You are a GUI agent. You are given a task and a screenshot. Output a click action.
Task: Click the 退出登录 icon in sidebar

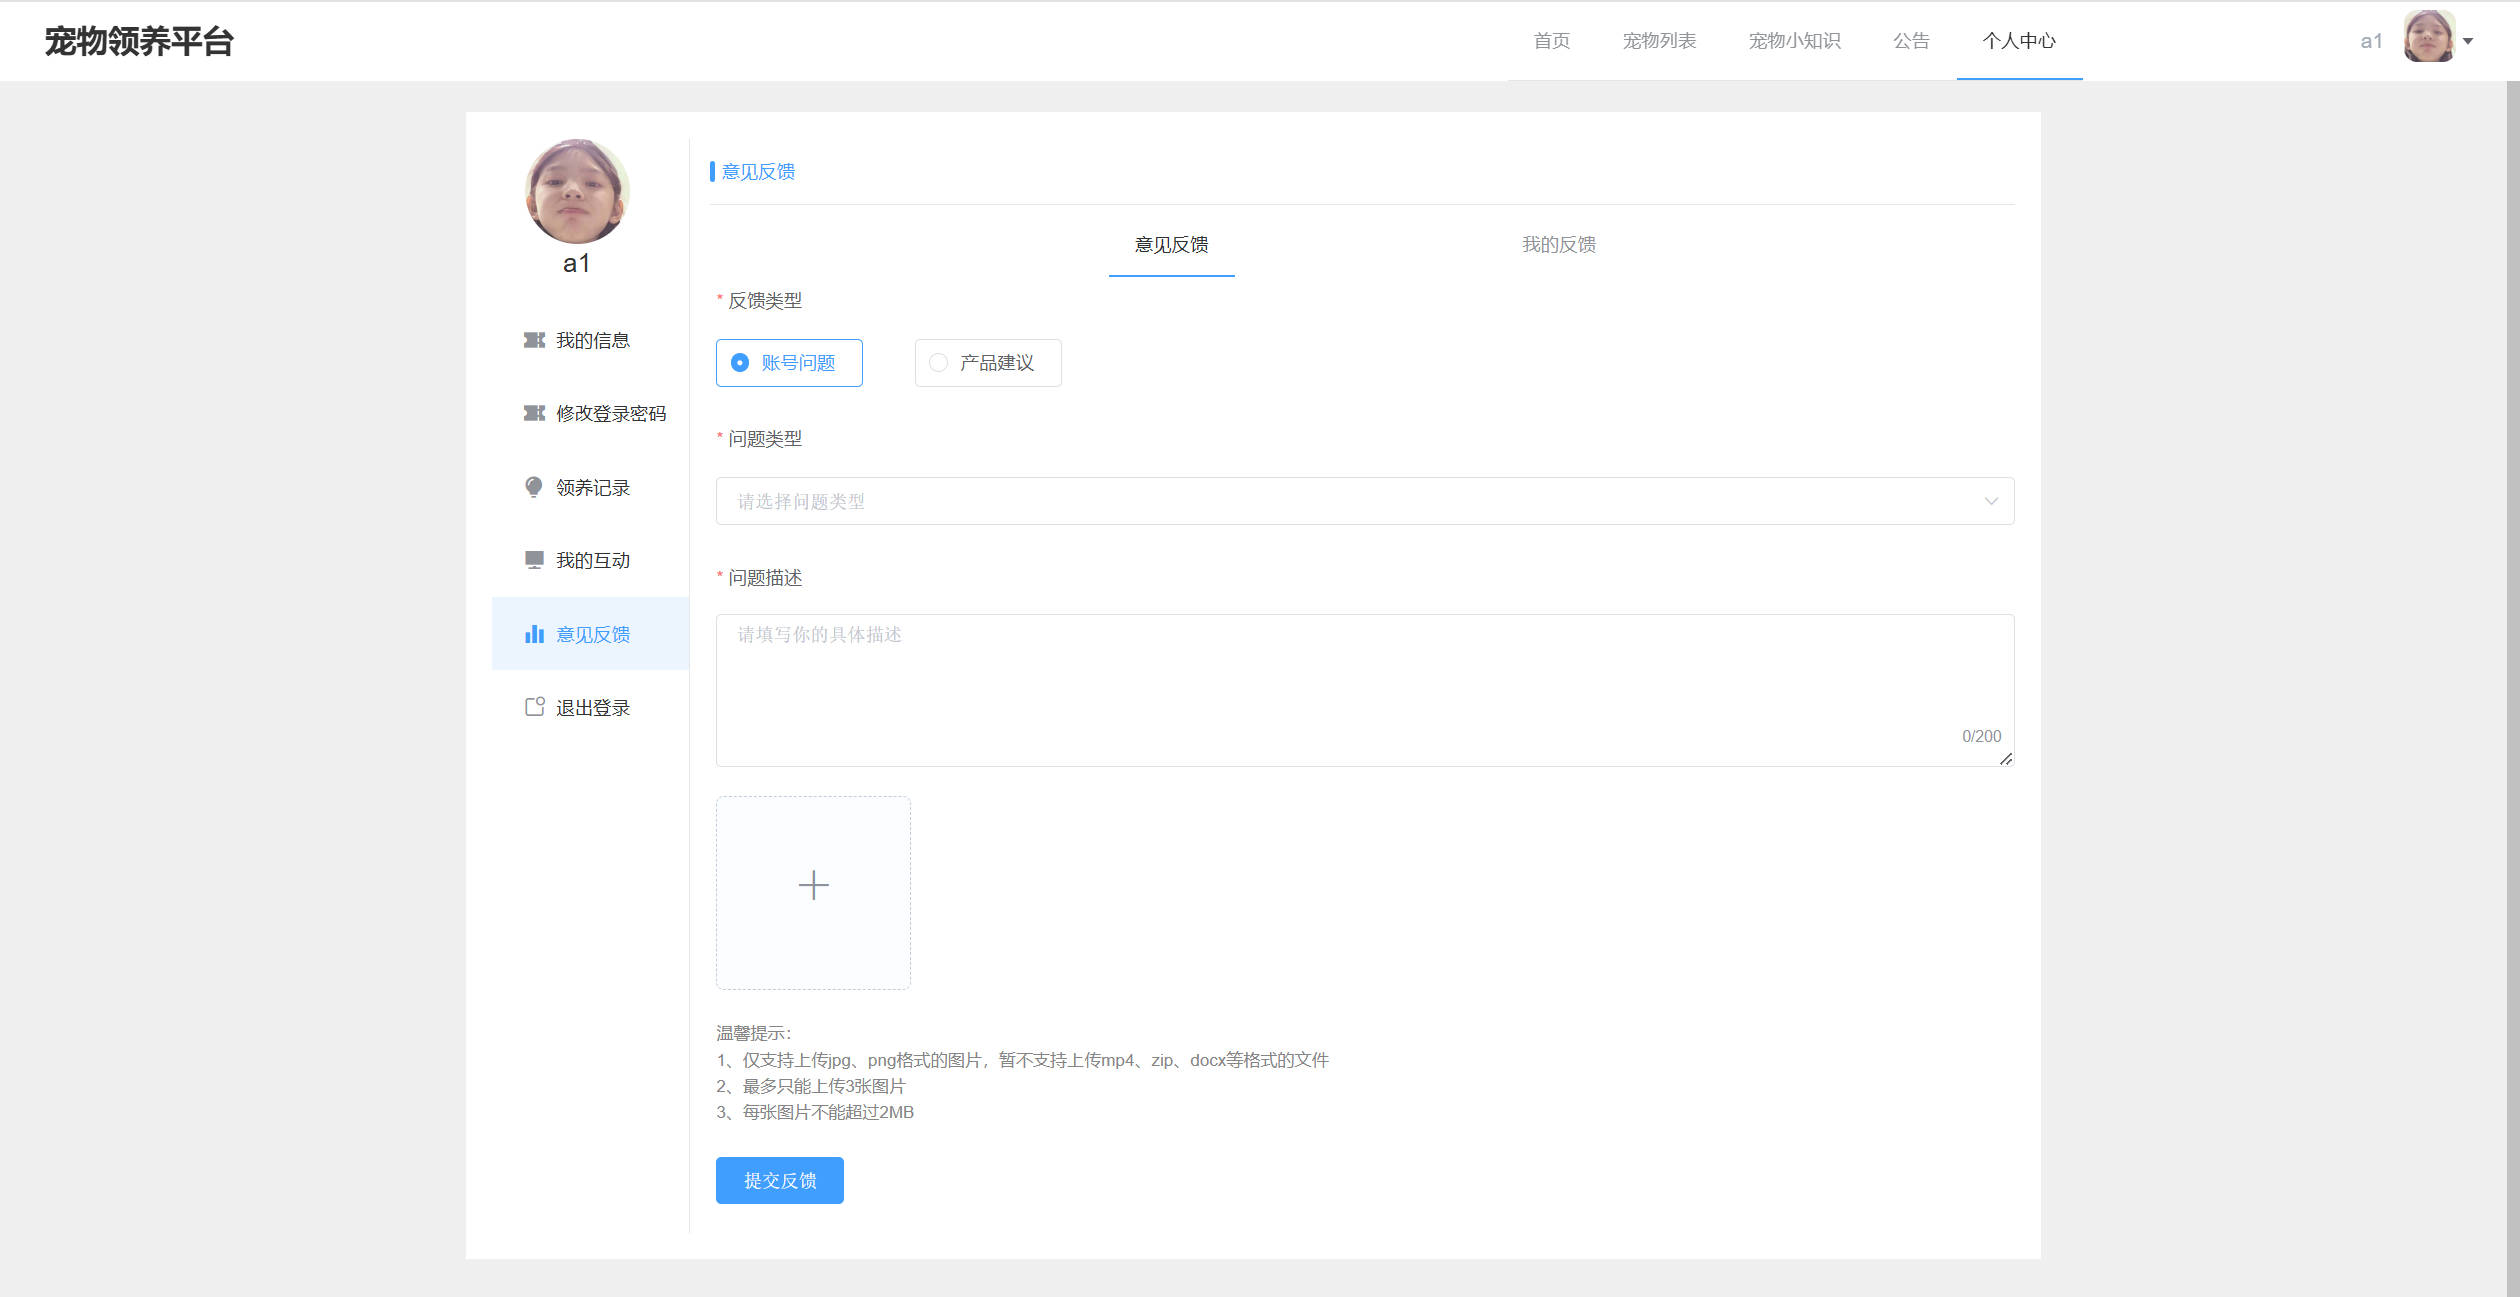click(535, 707)
